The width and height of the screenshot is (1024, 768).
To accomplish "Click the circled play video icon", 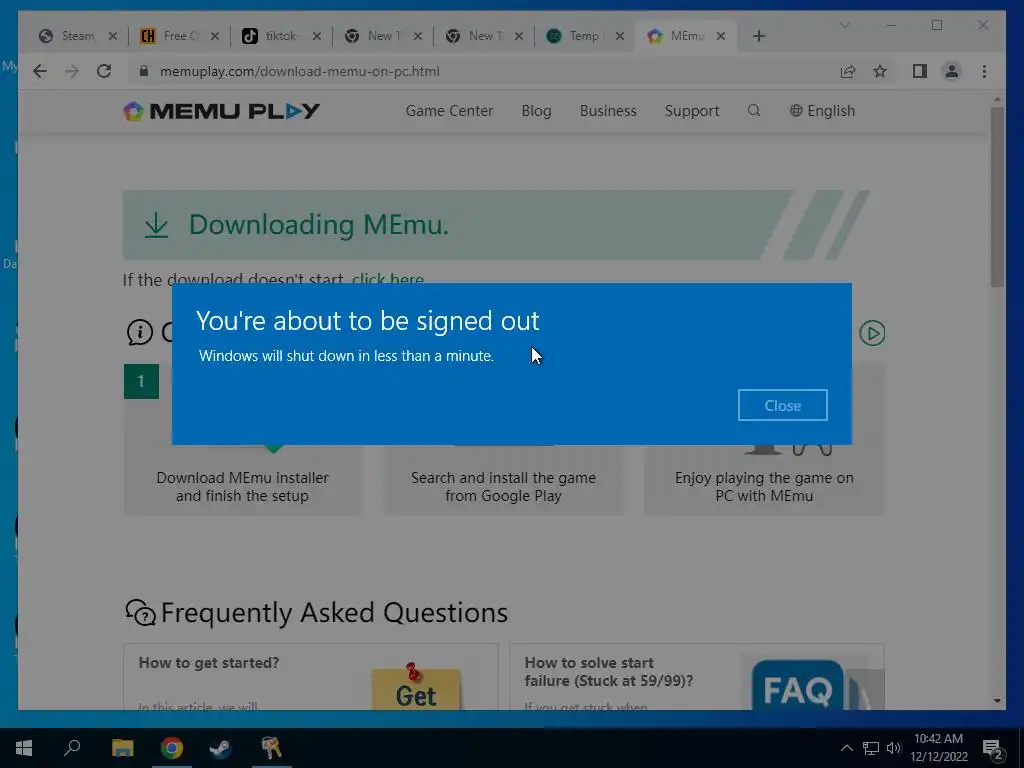I will coord(872,333).
